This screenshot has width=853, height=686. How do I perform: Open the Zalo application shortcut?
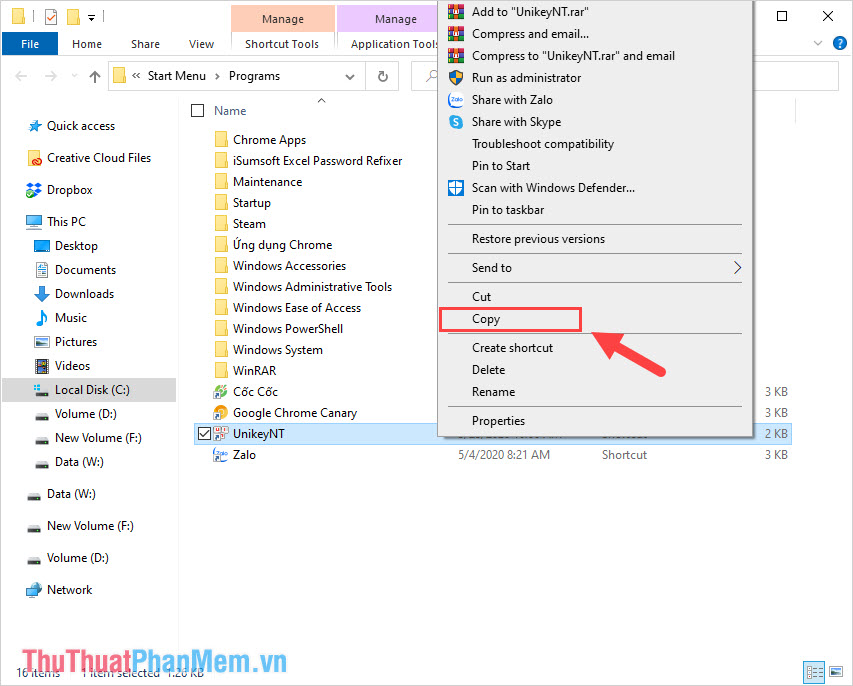pos(243,454)
